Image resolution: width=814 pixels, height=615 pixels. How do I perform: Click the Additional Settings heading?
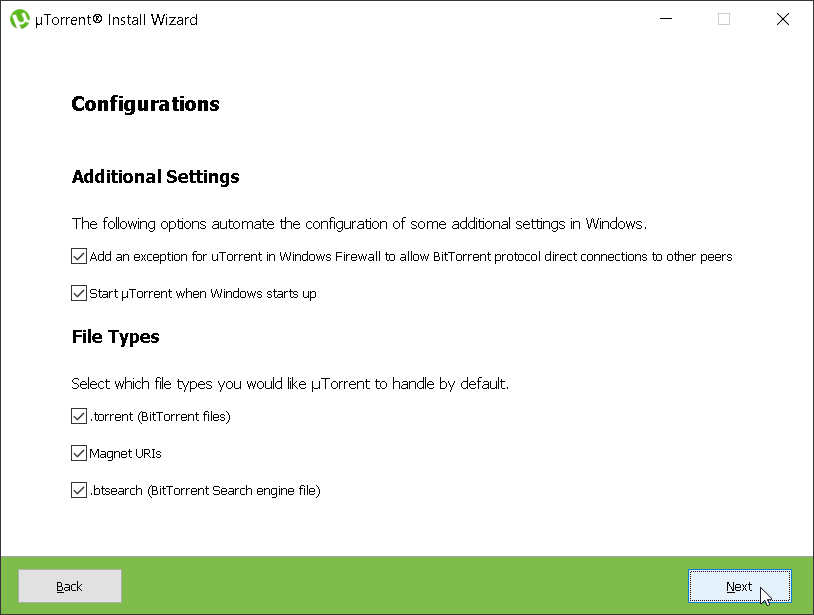(156, 177)
